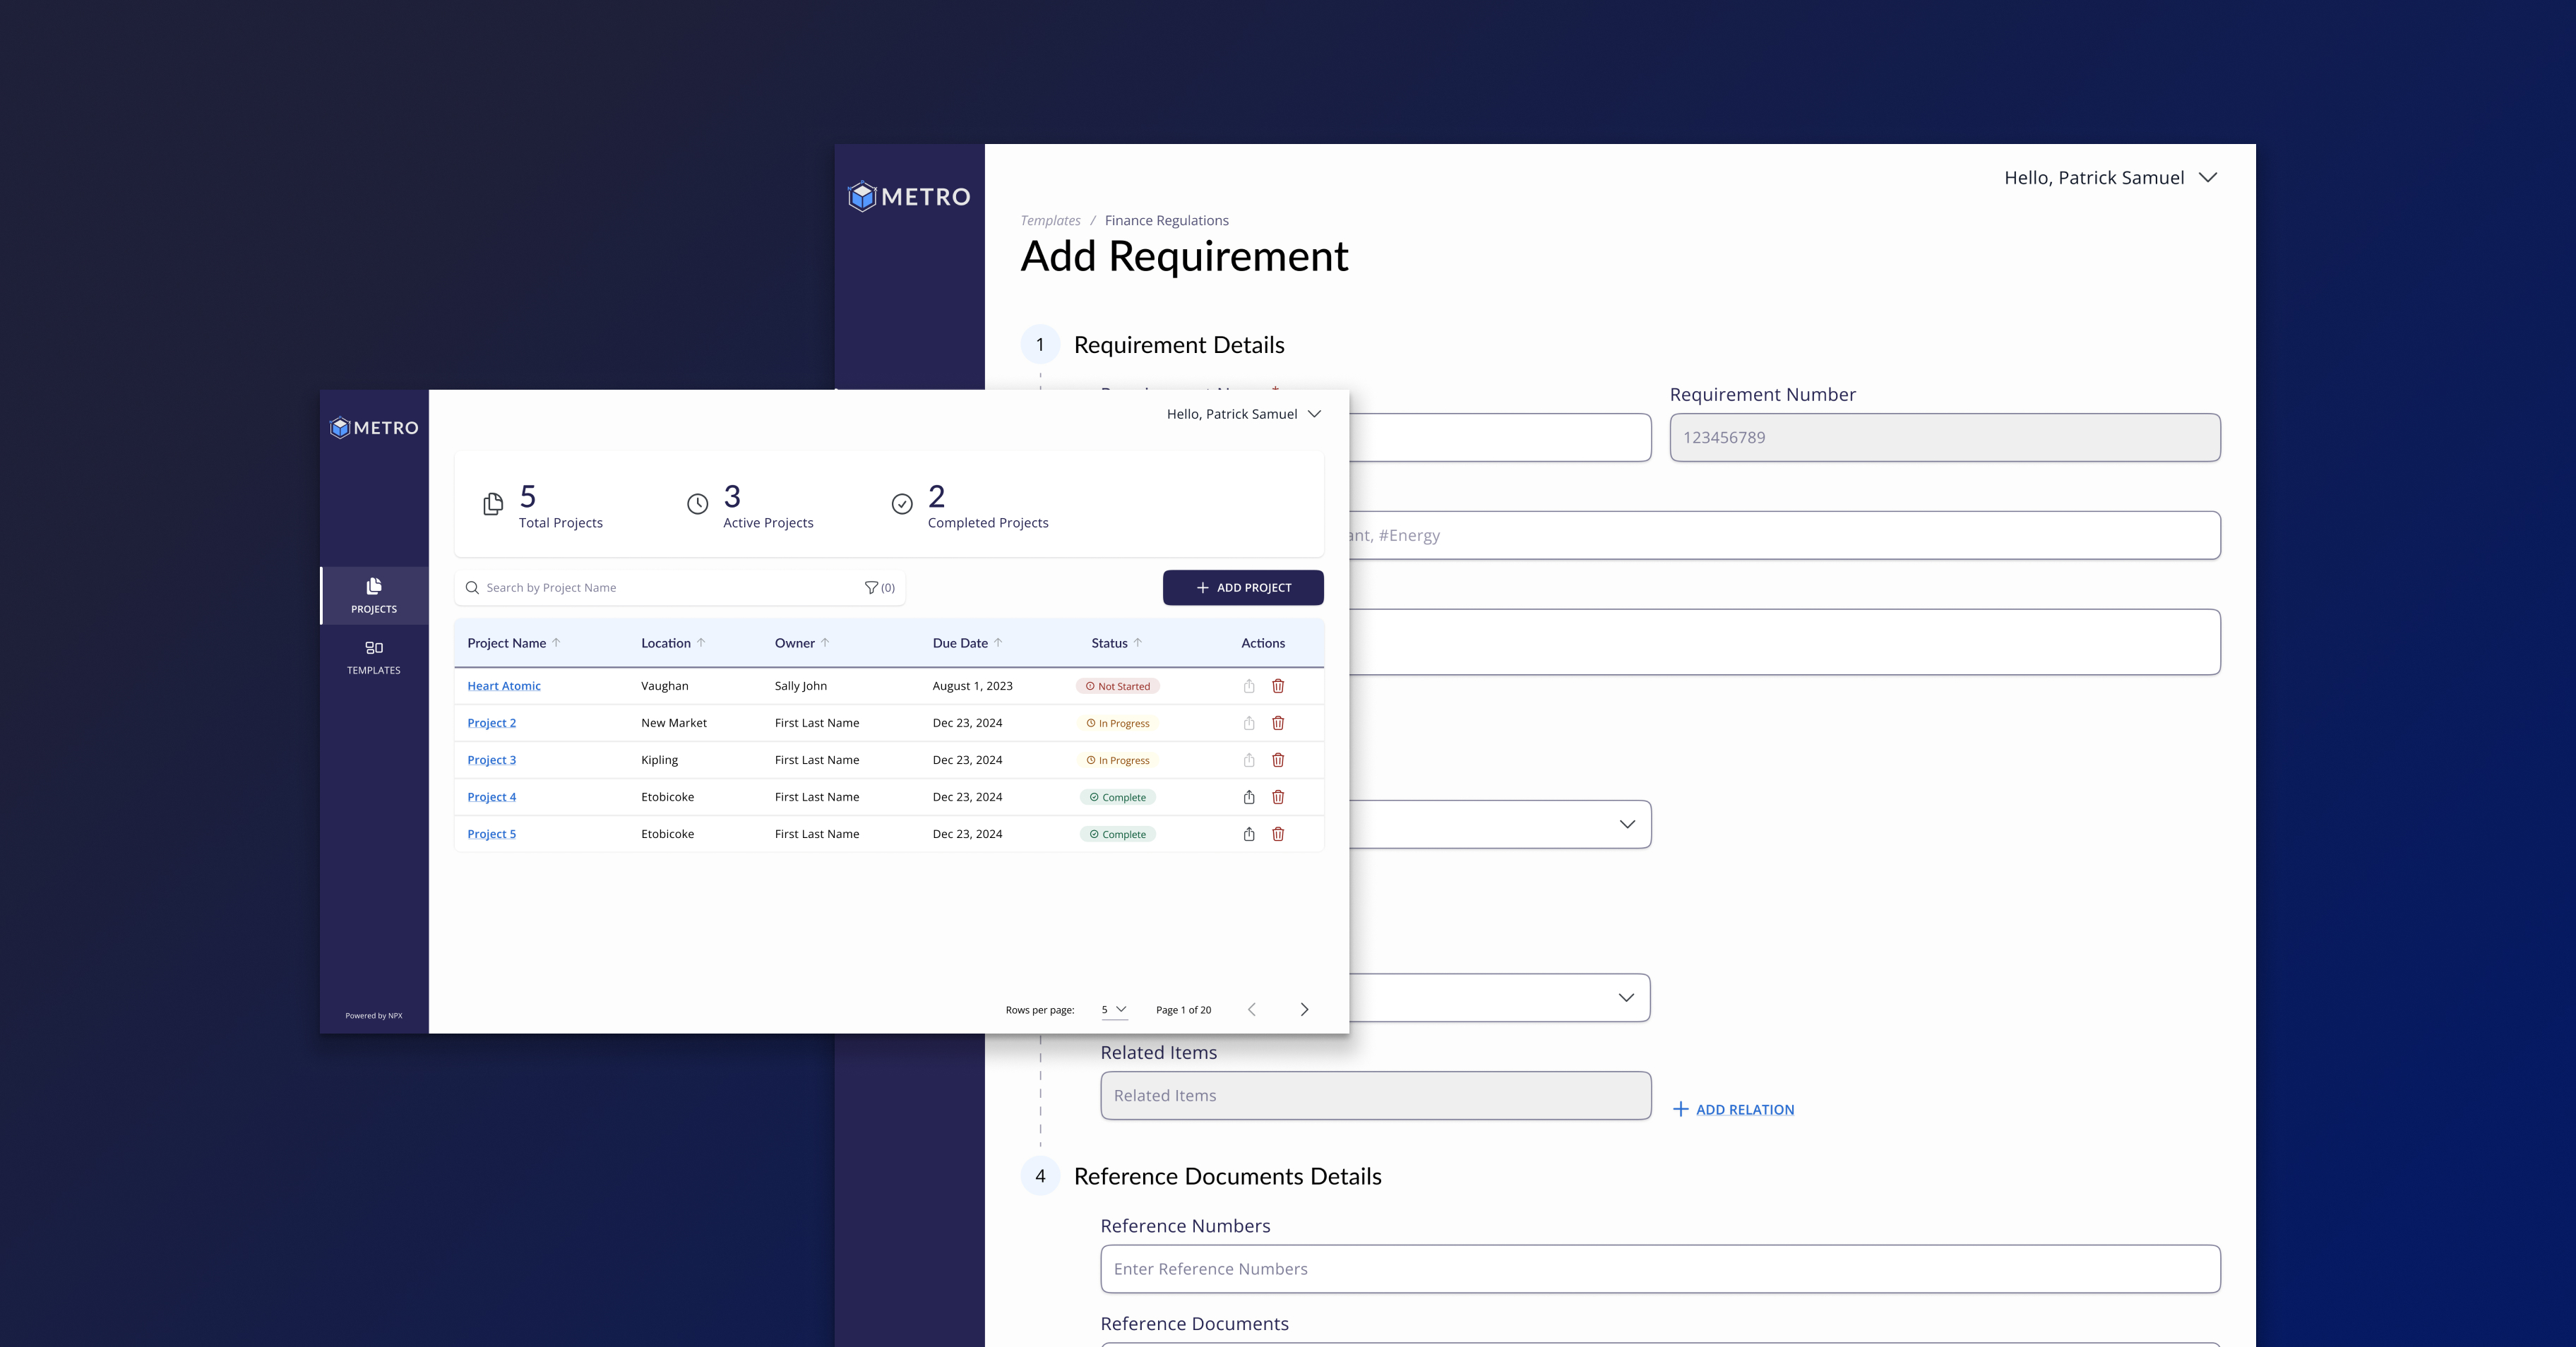Delete the Heart Atomic project

(1278, 686)
